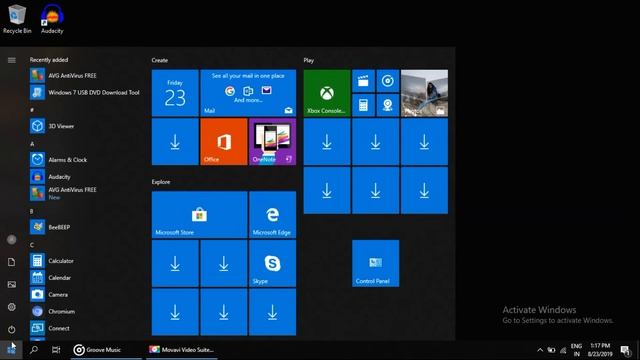Open AVG AntiVirus FREE under Recently added
This screenshot has height=360, width=640.
coord(84,76)
